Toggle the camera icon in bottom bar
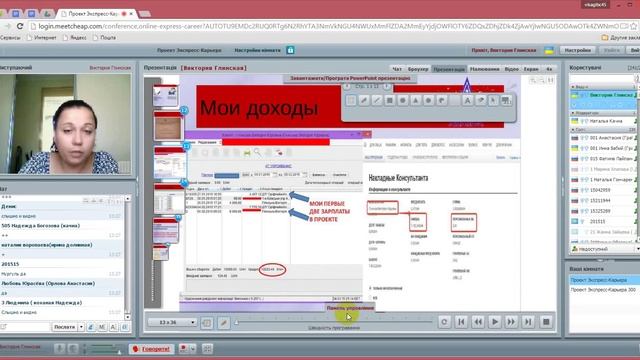 pyautogui.click(x=73, y=349)
